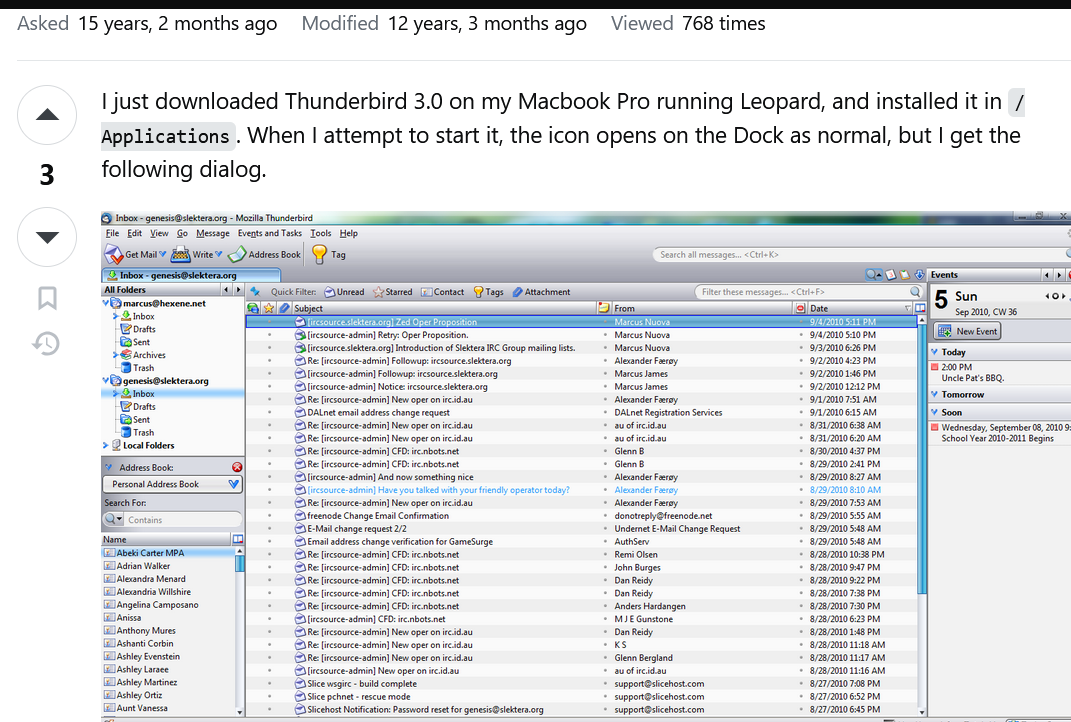Collapse the Today events section
Image resolution: width=1071 pixels, height=722 pixels.
(x=934, y=352)
